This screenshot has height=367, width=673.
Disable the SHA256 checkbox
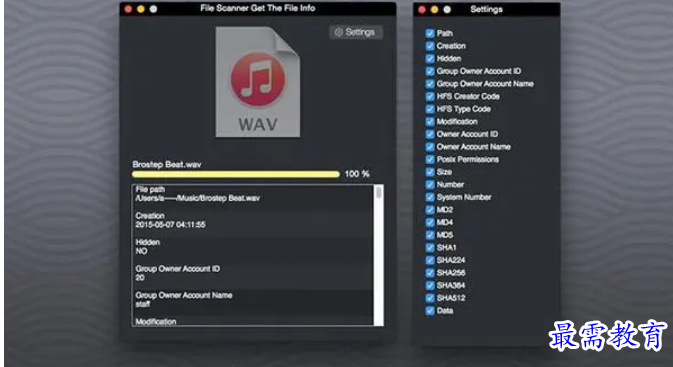pos(430,273)
